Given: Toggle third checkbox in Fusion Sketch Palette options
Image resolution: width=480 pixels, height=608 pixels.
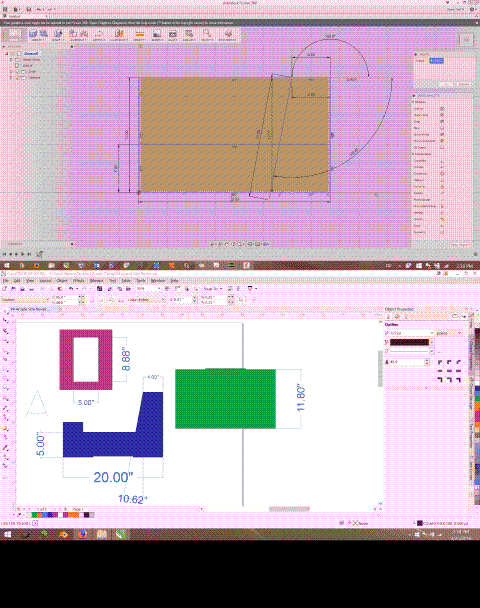Looking at the screenshot, I should click(442, 121).
